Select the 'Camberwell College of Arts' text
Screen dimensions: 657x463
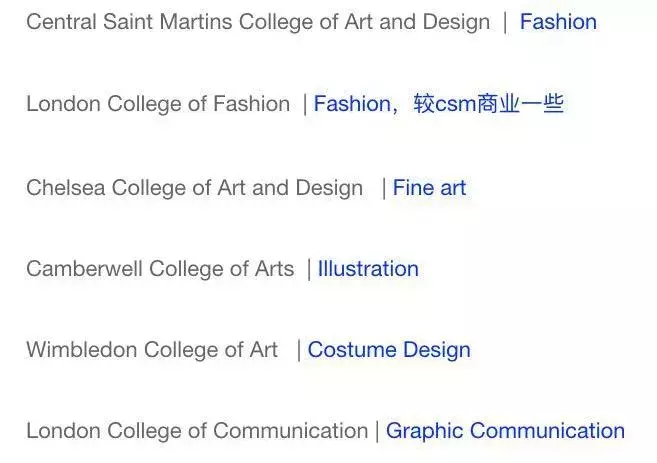point(160,269)
